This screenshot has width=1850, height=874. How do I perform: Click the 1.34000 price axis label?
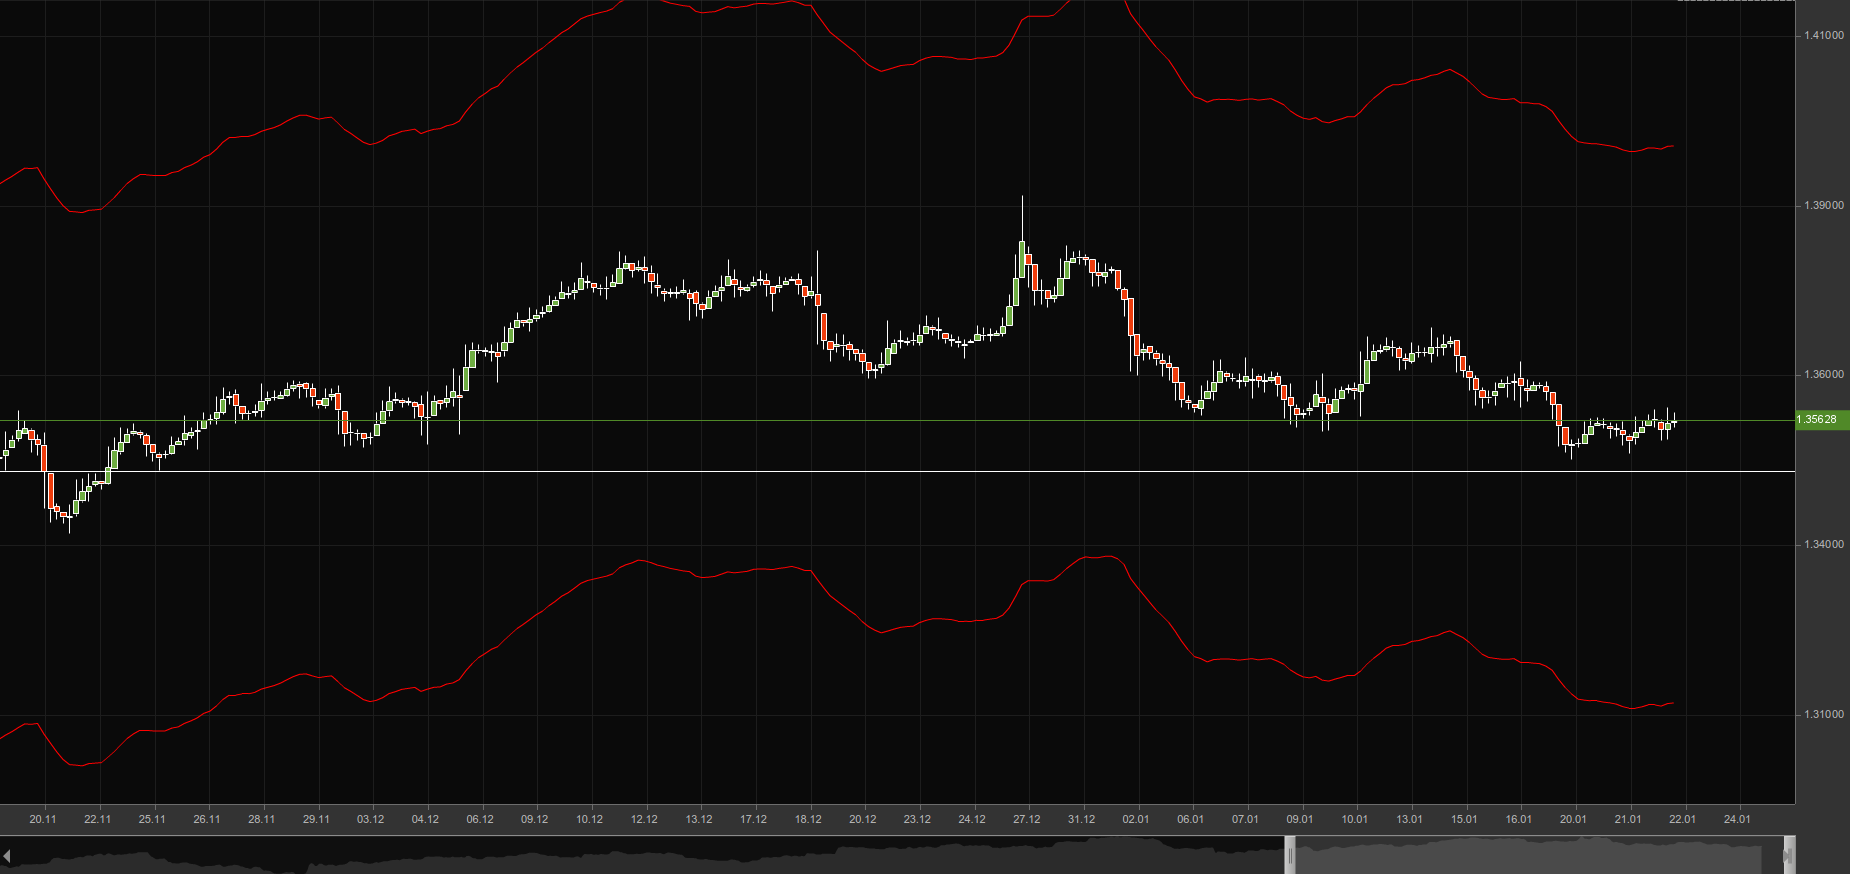pyautogui.click(x=1823, y=545)
